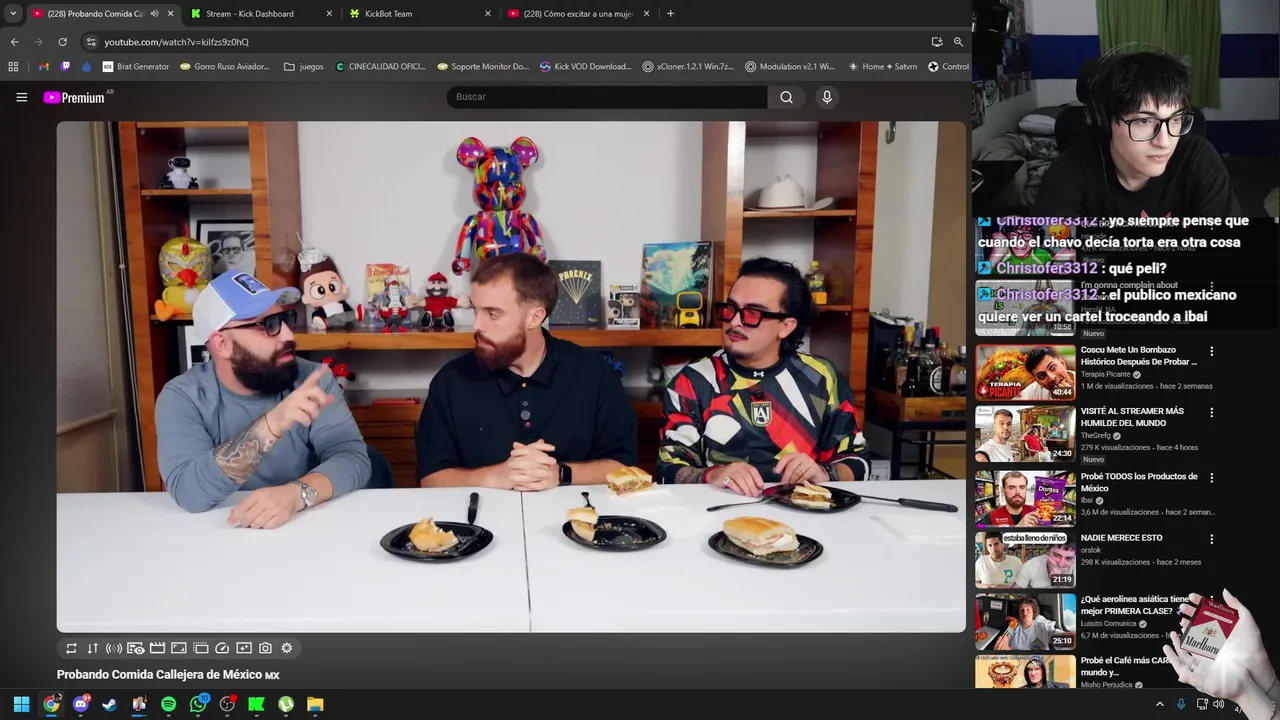Click the fullscreen-frame icon below video

pos(179,648)
